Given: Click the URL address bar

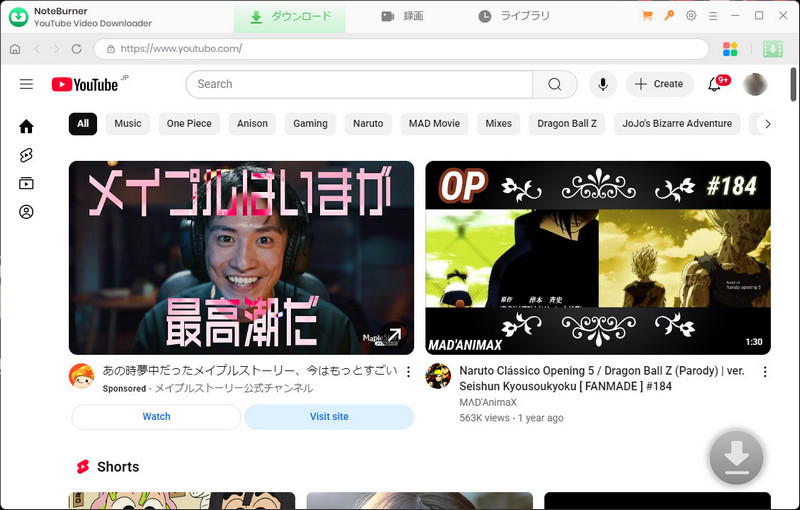Looking at the screenshot, I should pos(402,49).
